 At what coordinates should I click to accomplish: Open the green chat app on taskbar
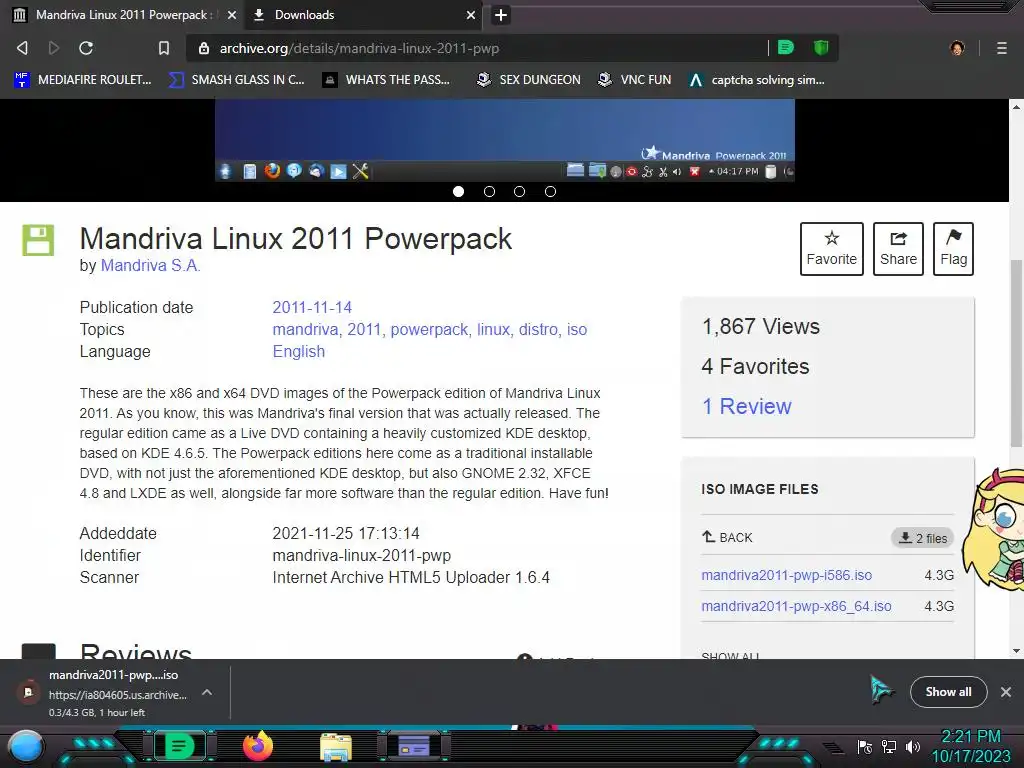pos(178,746)
